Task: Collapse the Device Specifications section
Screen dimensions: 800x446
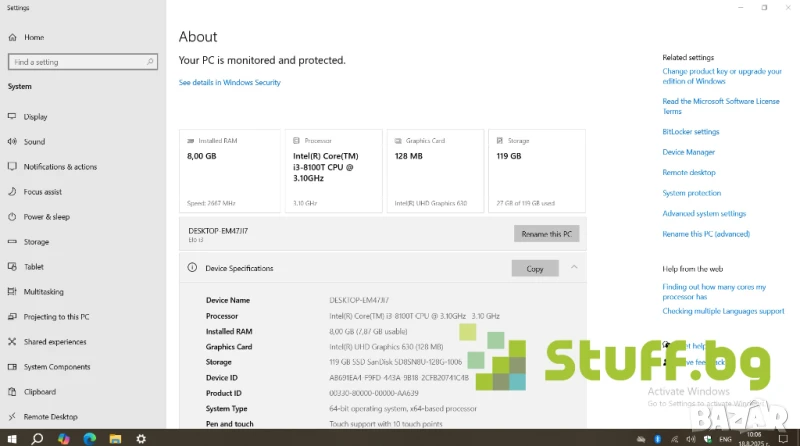Action: tap(574, 268)
